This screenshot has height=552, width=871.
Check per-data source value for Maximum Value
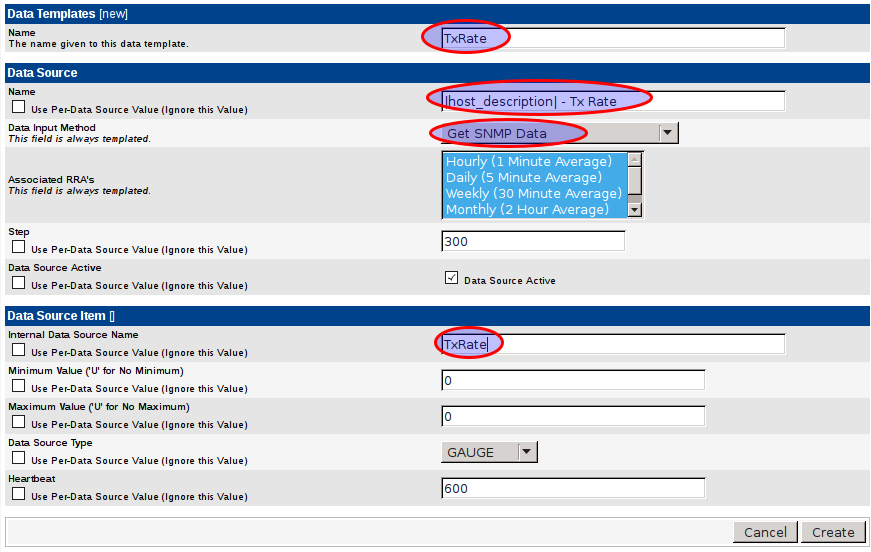tap(18, 423)
